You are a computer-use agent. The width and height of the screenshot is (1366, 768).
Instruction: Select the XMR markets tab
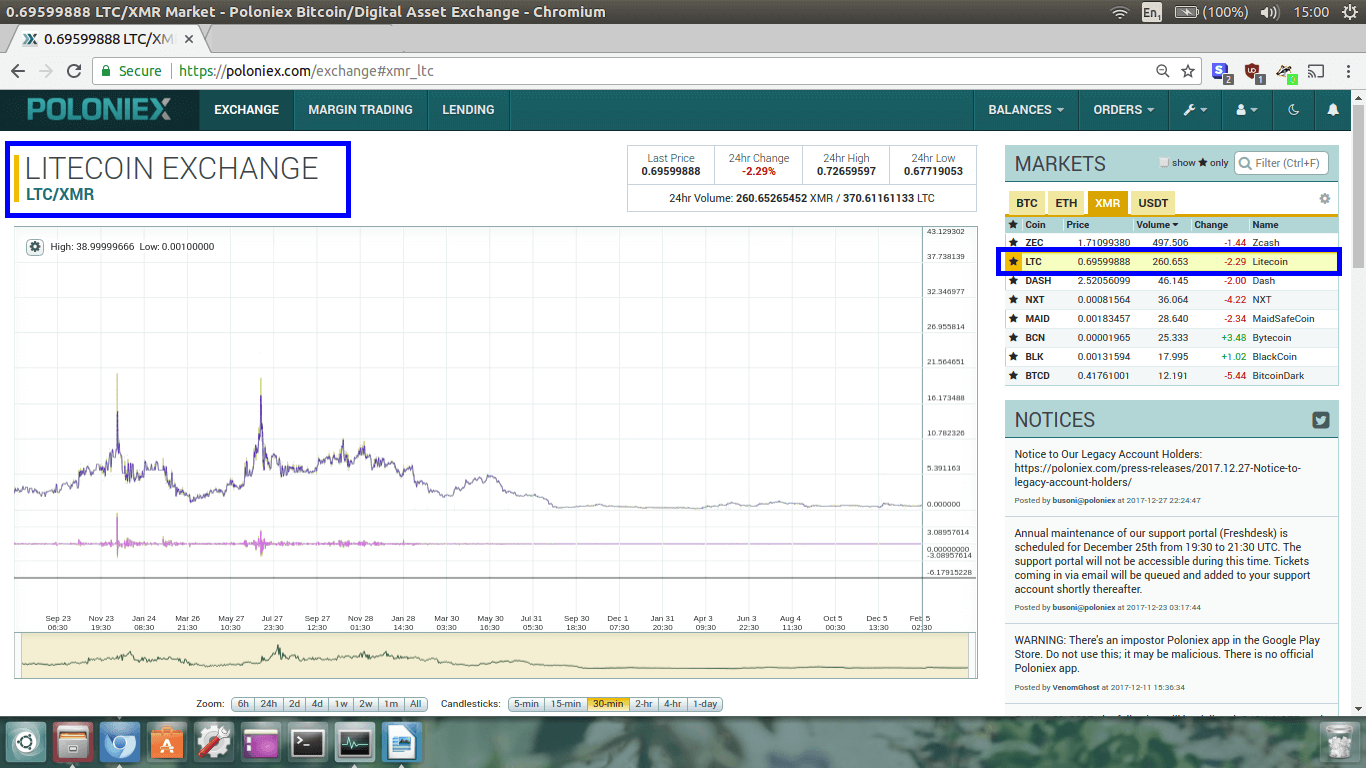(x=1107, y=203)
